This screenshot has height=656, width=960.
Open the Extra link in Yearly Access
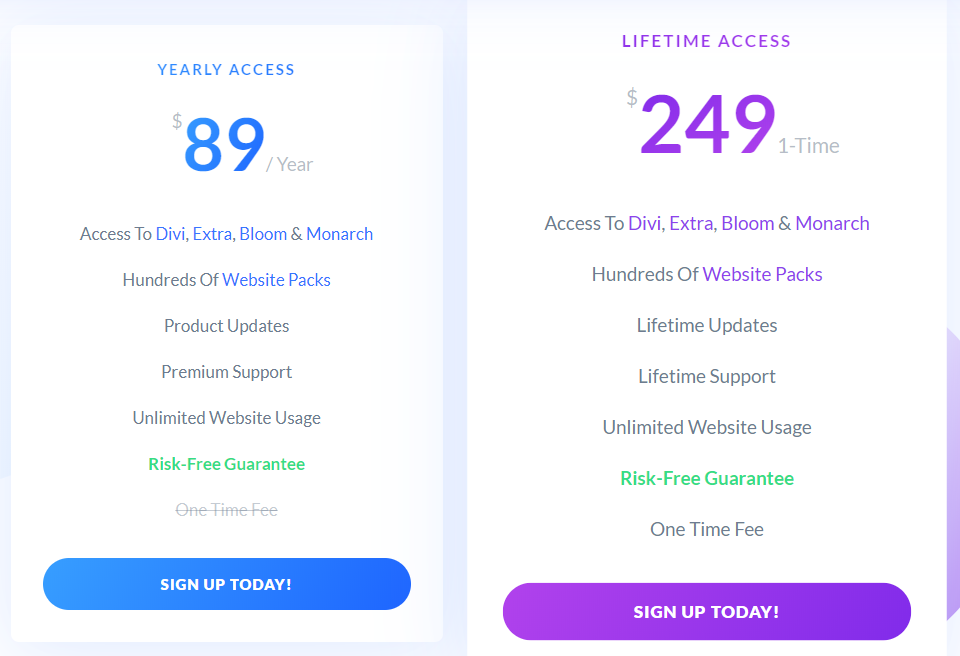tap(212, 234)
